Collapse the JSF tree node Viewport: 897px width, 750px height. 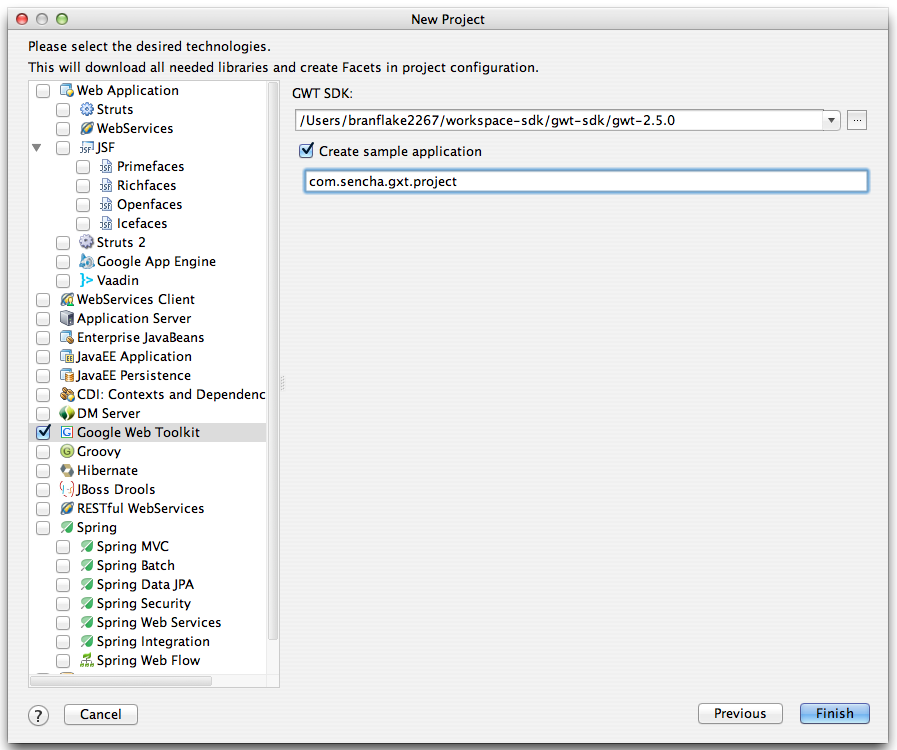37,148
